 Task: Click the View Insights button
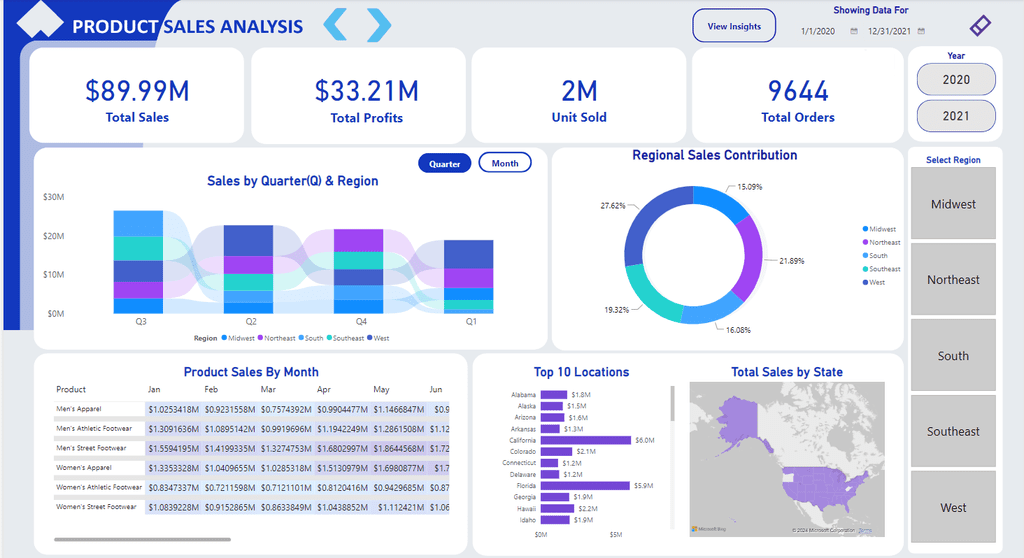(734, 26)
